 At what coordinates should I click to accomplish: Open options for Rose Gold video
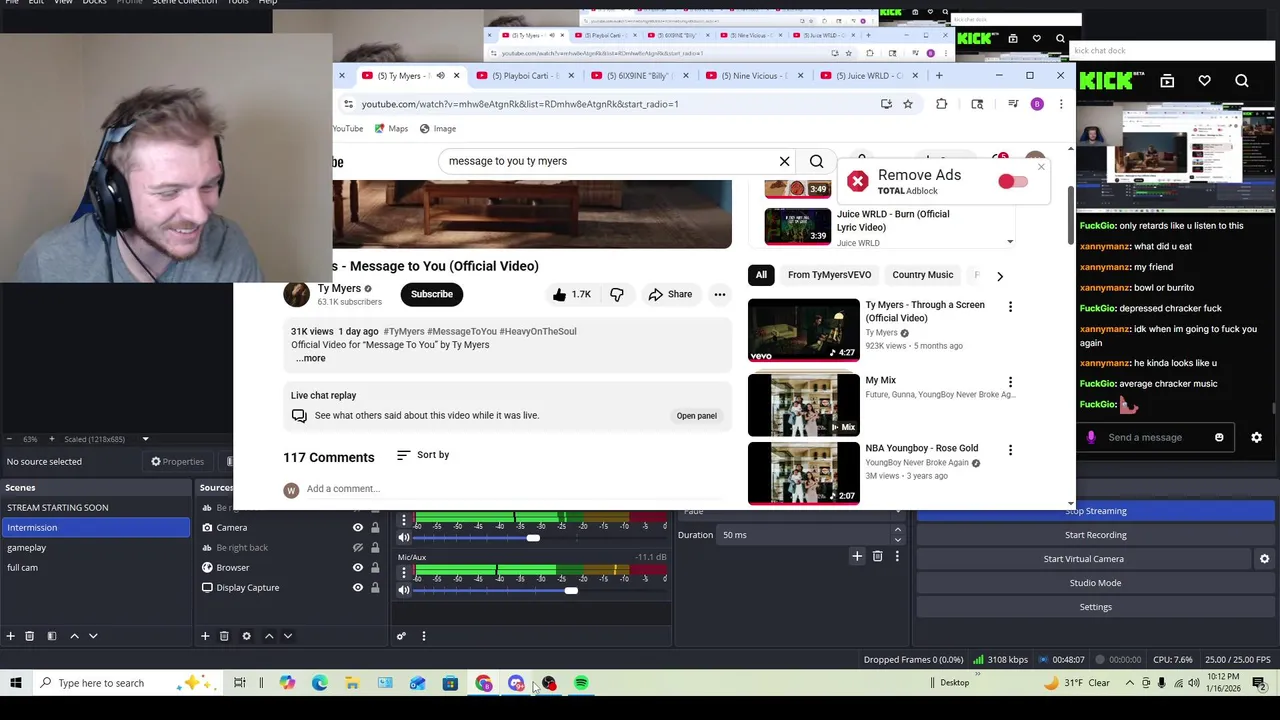[1010, 450]
